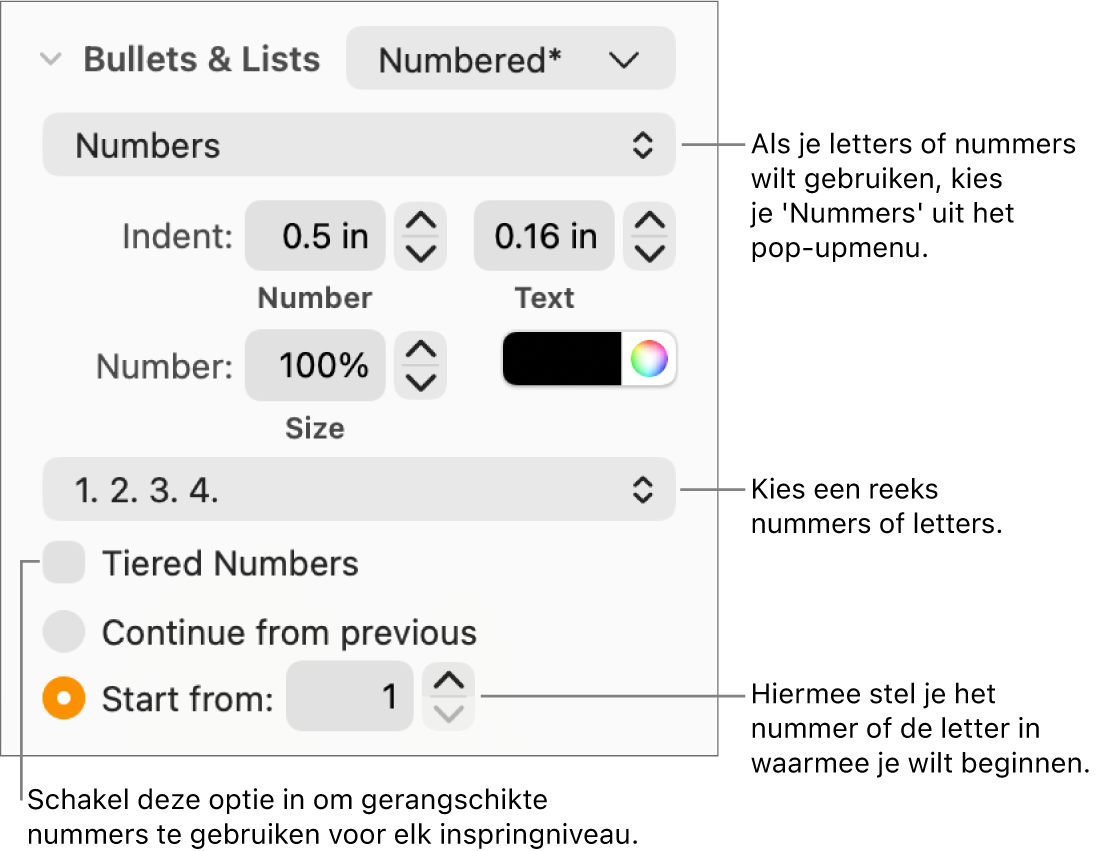This screenshot has width=1099, height=851.
Task: Collapse the Bullets & Lists section
Action: click(49, 60)
